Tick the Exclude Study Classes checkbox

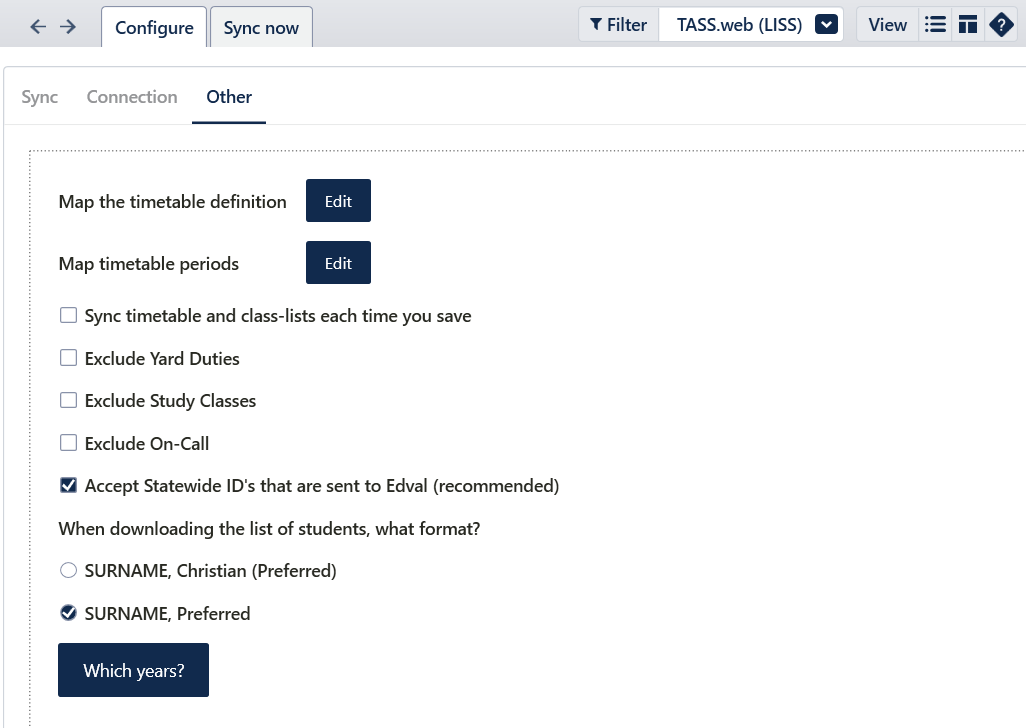(69, 401)
